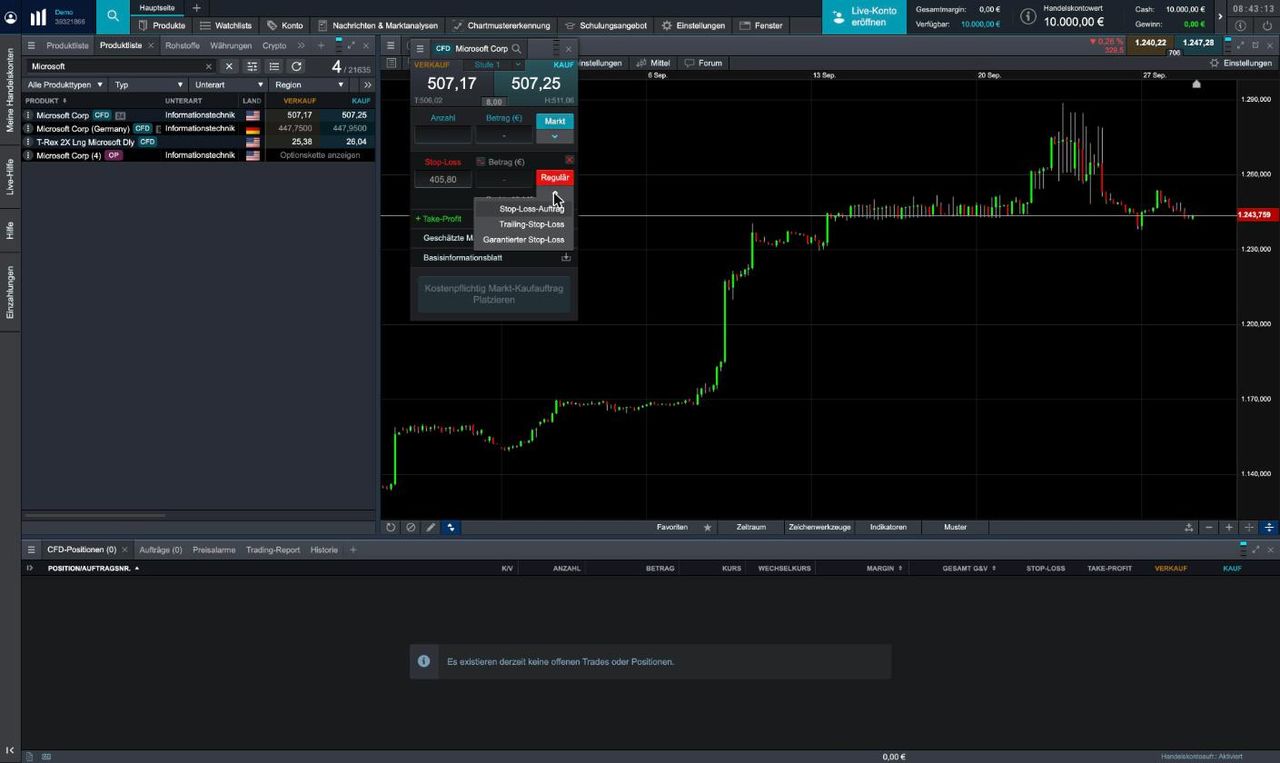The width and height of the screenshot is (1280, 763).
Task: Remove the Stop-Loss with red X
Action: 569,160
